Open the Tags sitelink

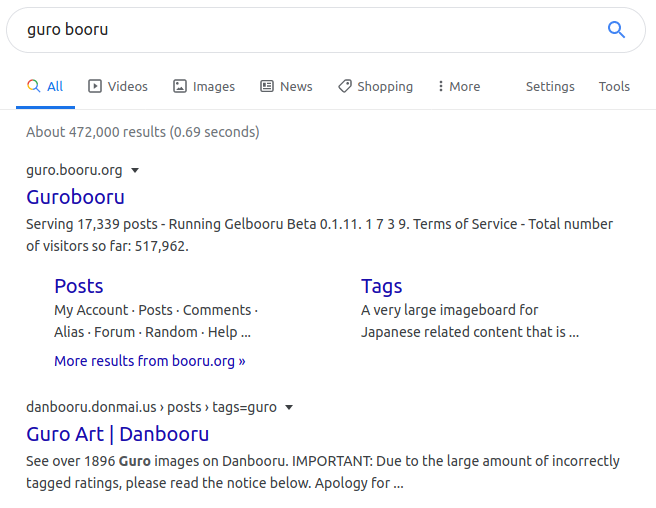pos(381,286)
